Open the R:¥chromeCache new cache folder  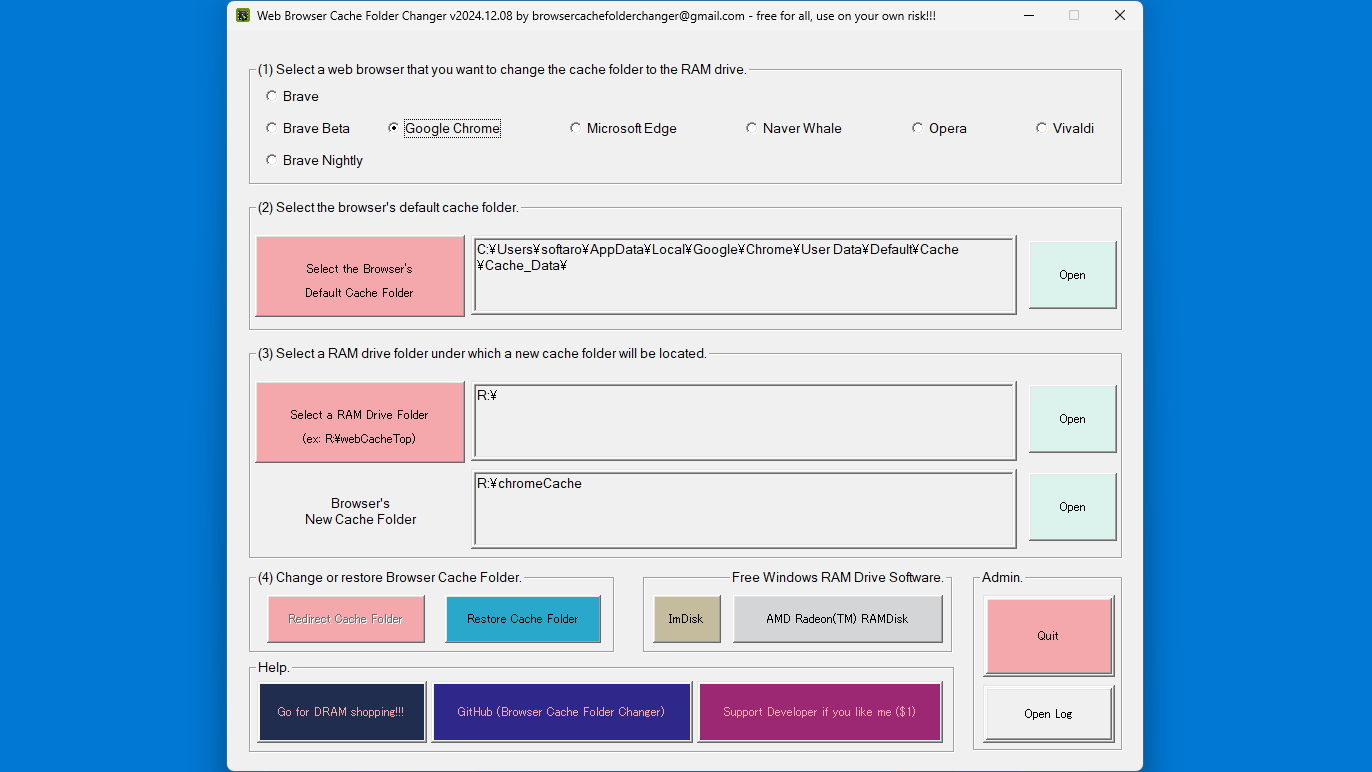1072,507
